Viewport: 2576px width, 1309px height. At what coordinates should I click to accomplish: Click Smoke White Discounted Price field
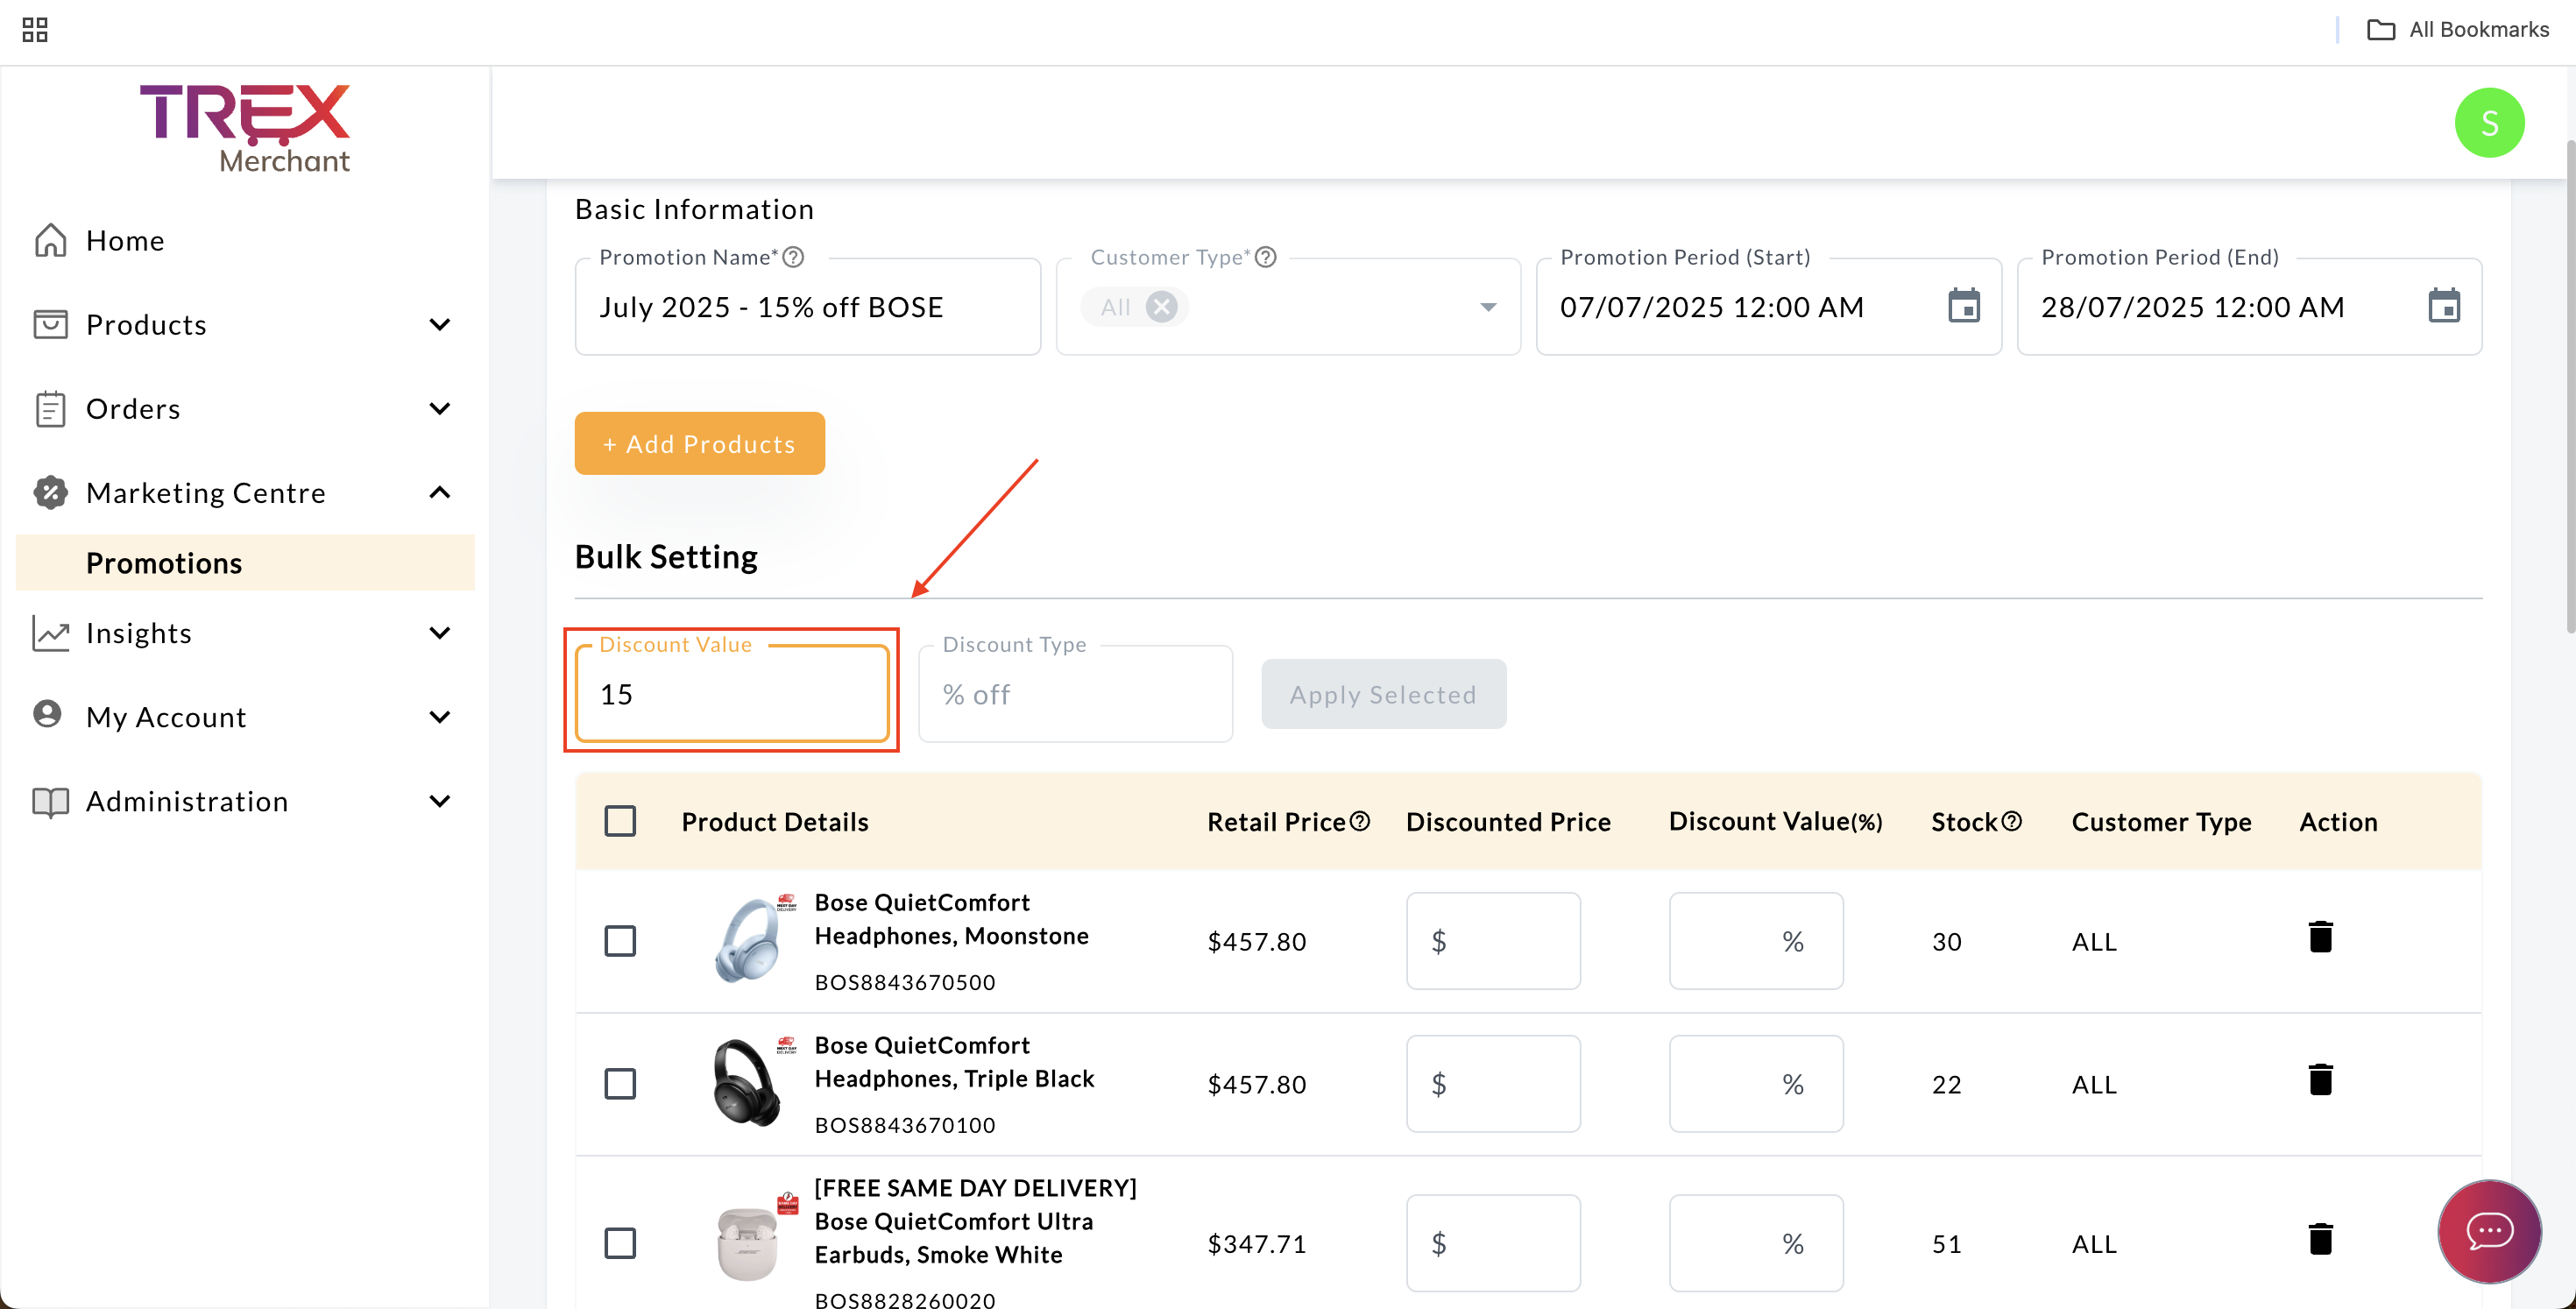pos(1493,1243)
